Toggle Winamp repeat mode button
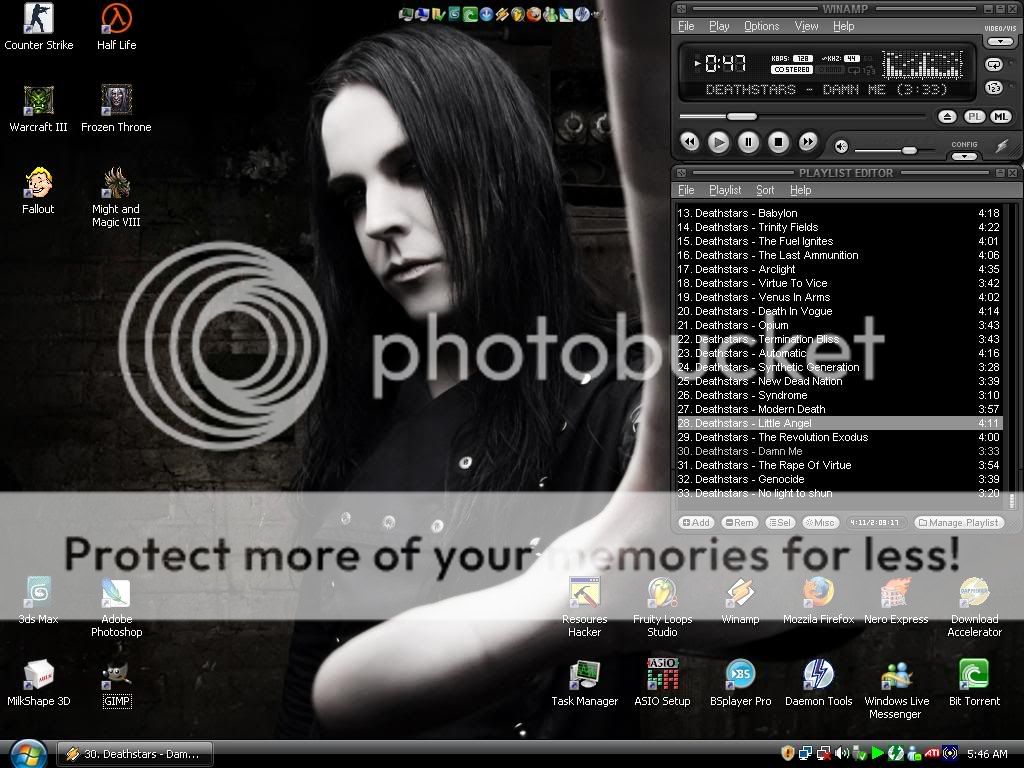This screenshot has width=1024, height=768. pyautogui.click(x=993, y=64)
